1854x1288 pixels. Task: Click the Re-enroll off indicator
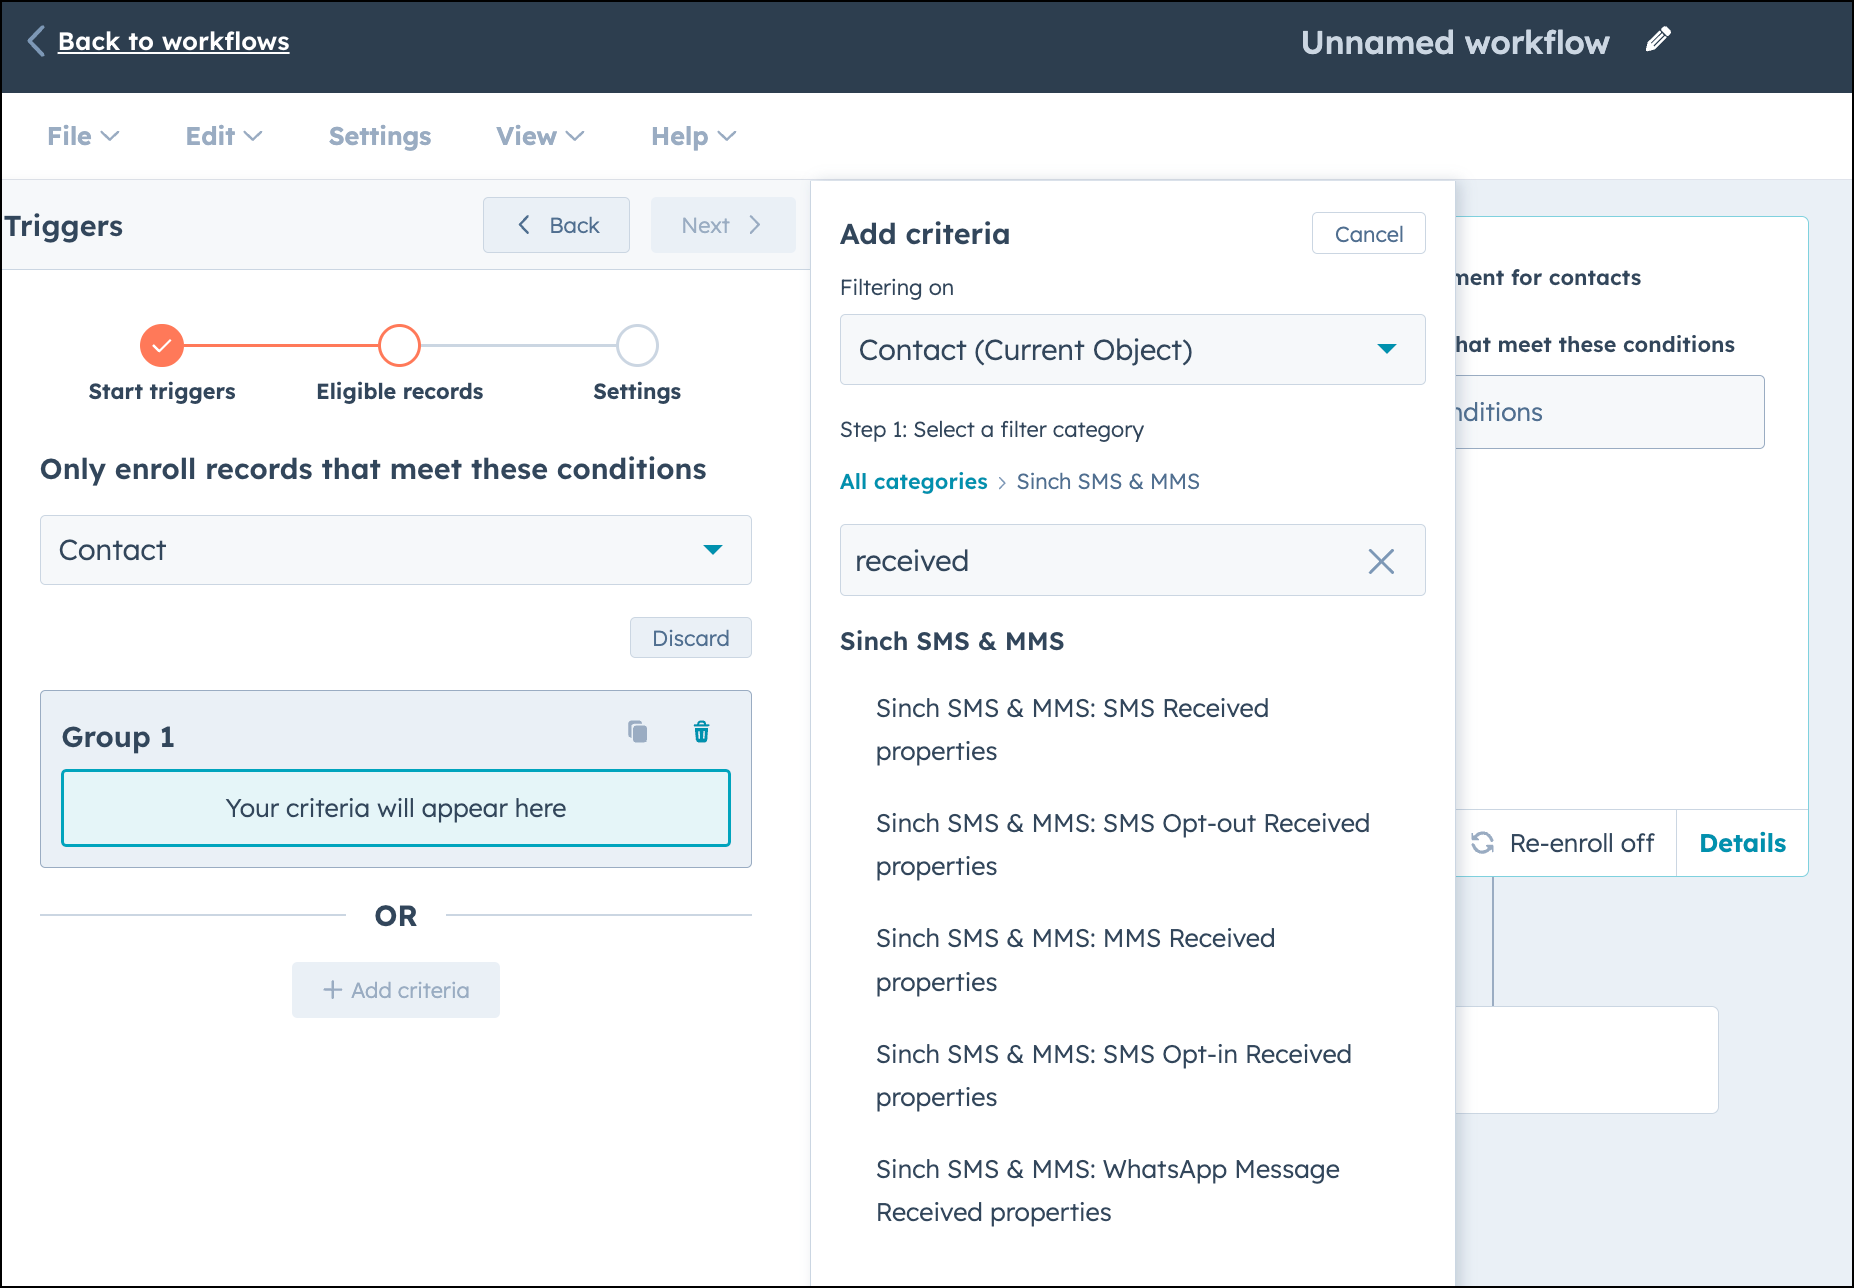pos(1563,843)
